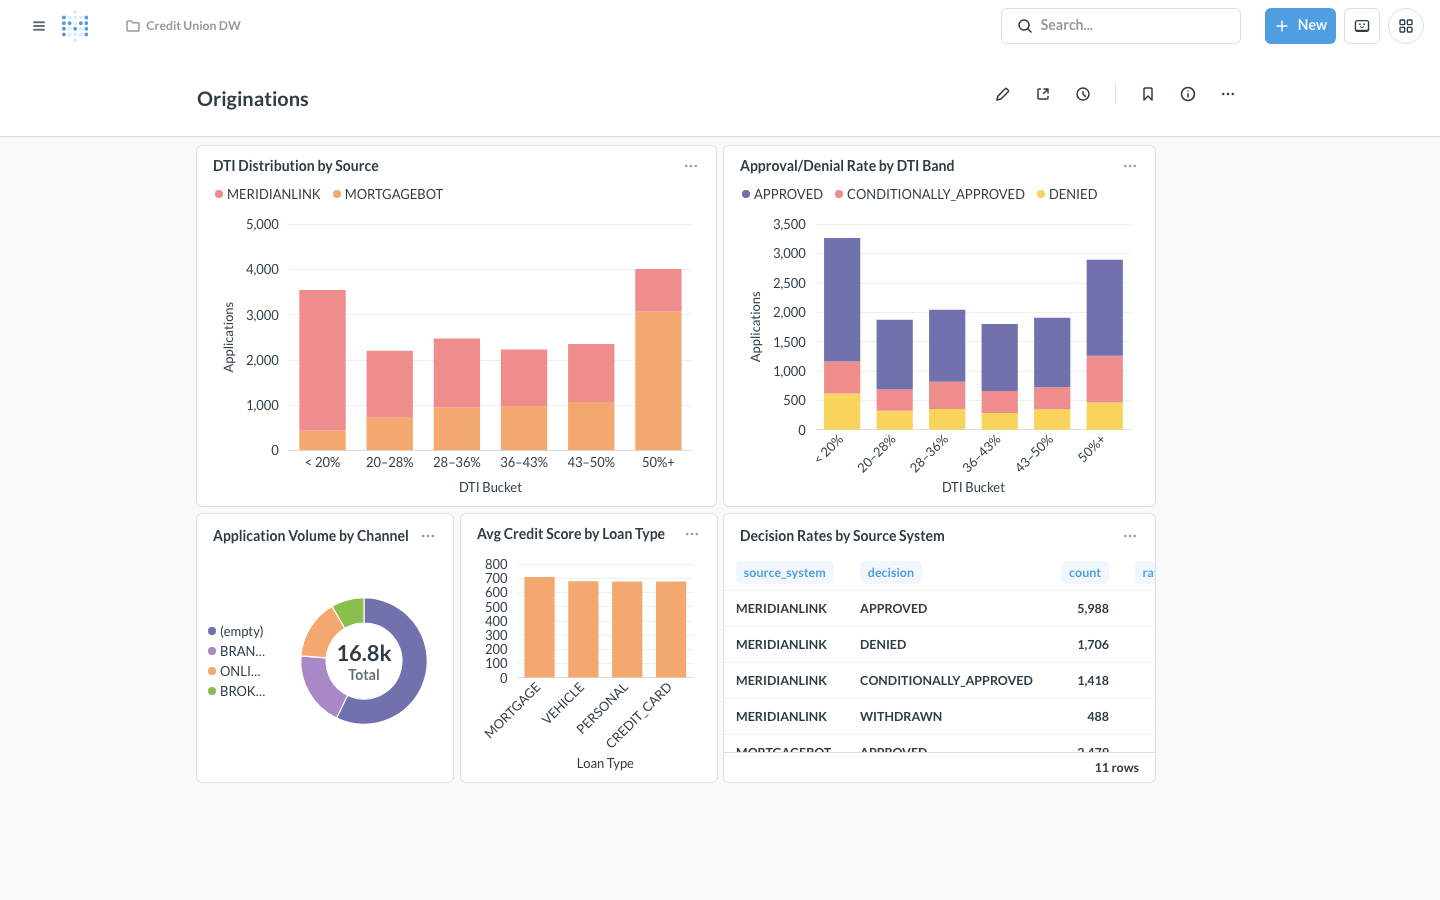Toggle MORTGAGEBOT legend series
This screenshot has height=900, width=1440.
click(x=388, y=194)
